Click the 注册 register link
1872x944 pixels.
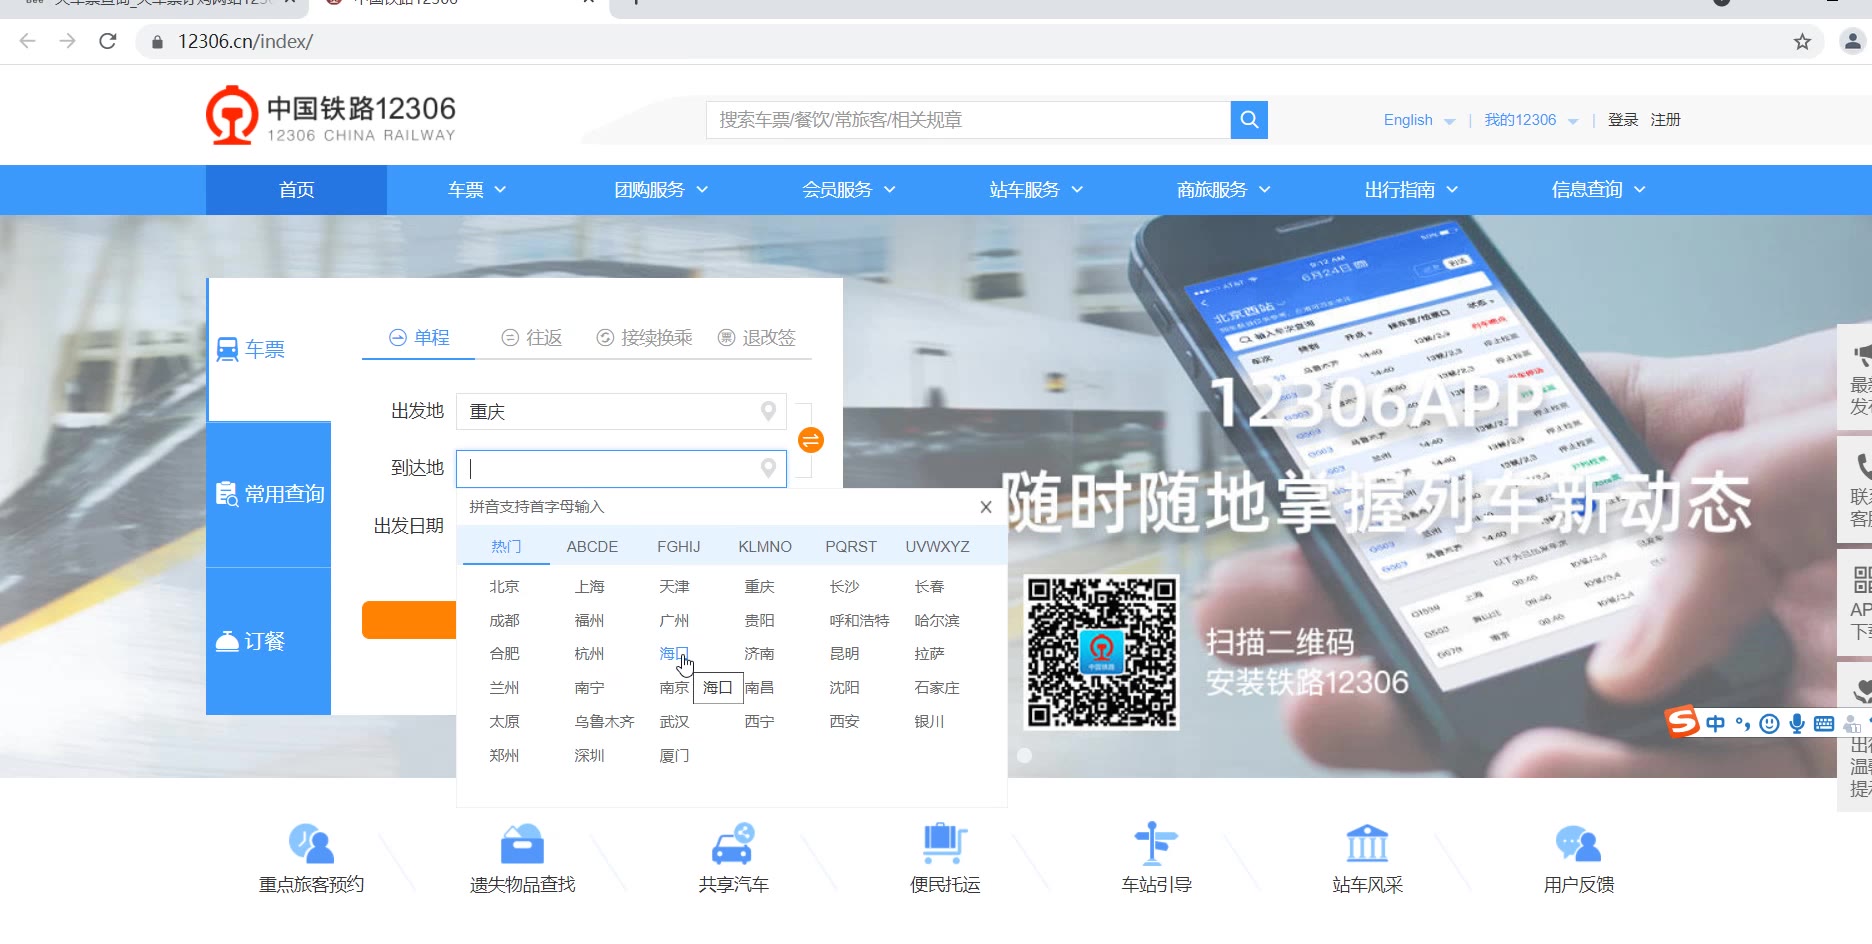[1665, 120]
